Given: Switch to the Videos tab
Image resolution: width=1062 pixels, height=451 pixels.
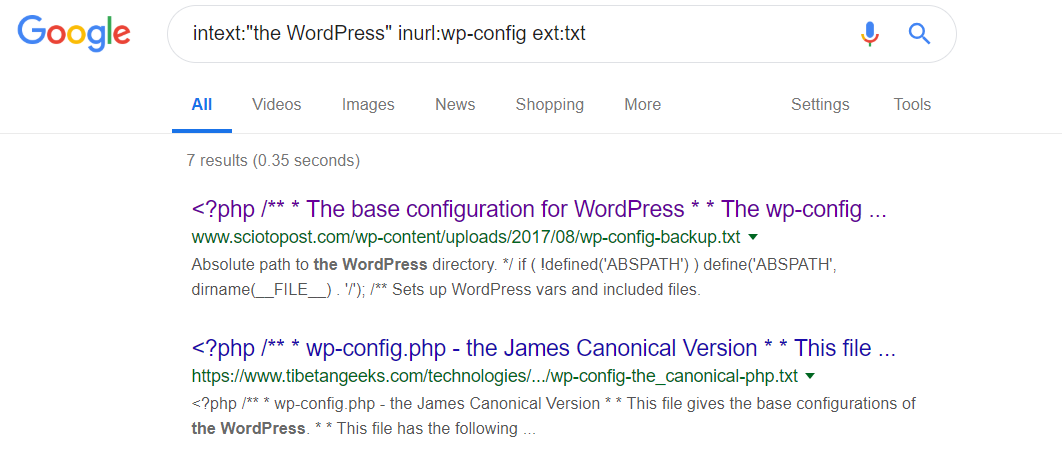Looking at the screenshot, I should [276, 105].
